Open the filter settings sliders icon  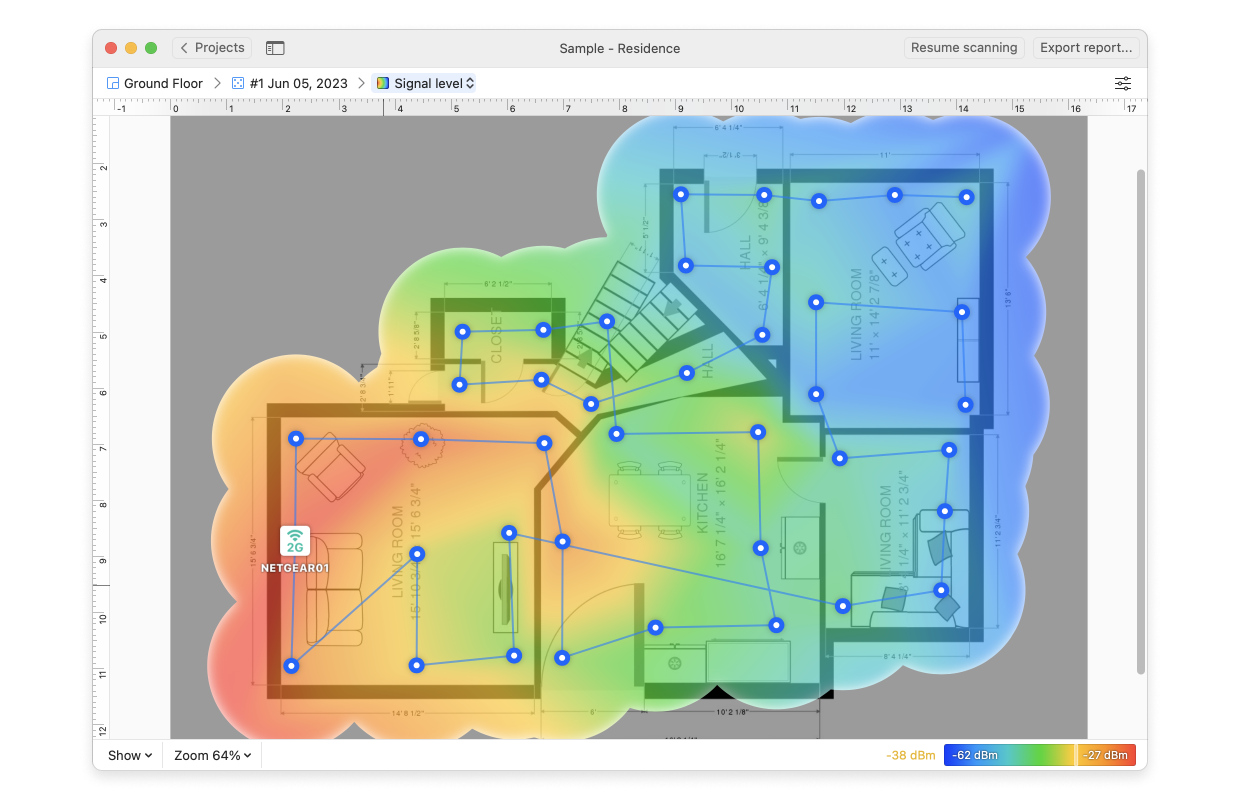tap(1123, 84)
